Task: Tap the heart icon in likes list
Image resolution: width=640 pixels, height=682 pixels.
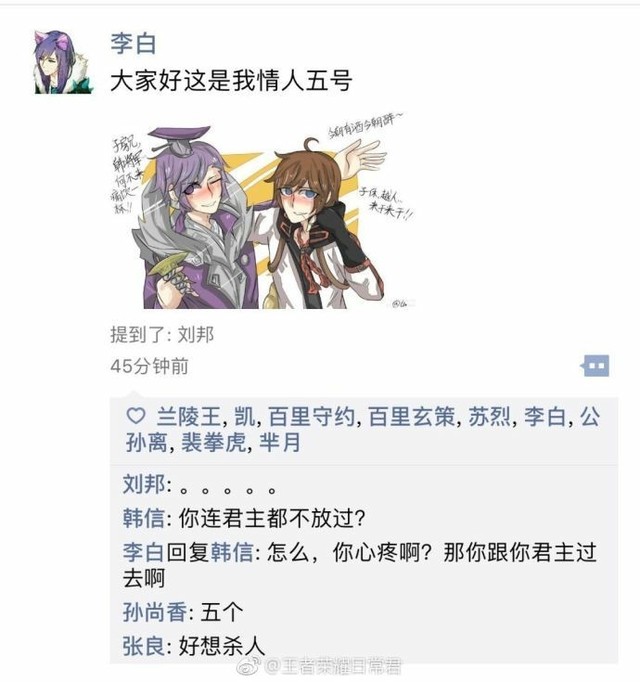Action: pyautogui.click(x=135, y=416)
